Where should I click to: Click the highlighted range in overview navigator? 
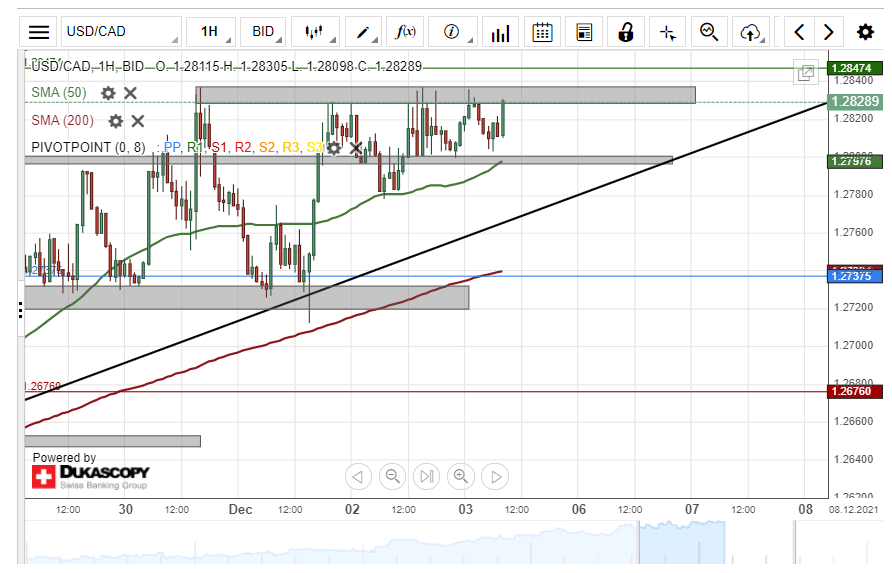[x=682, y=543]
